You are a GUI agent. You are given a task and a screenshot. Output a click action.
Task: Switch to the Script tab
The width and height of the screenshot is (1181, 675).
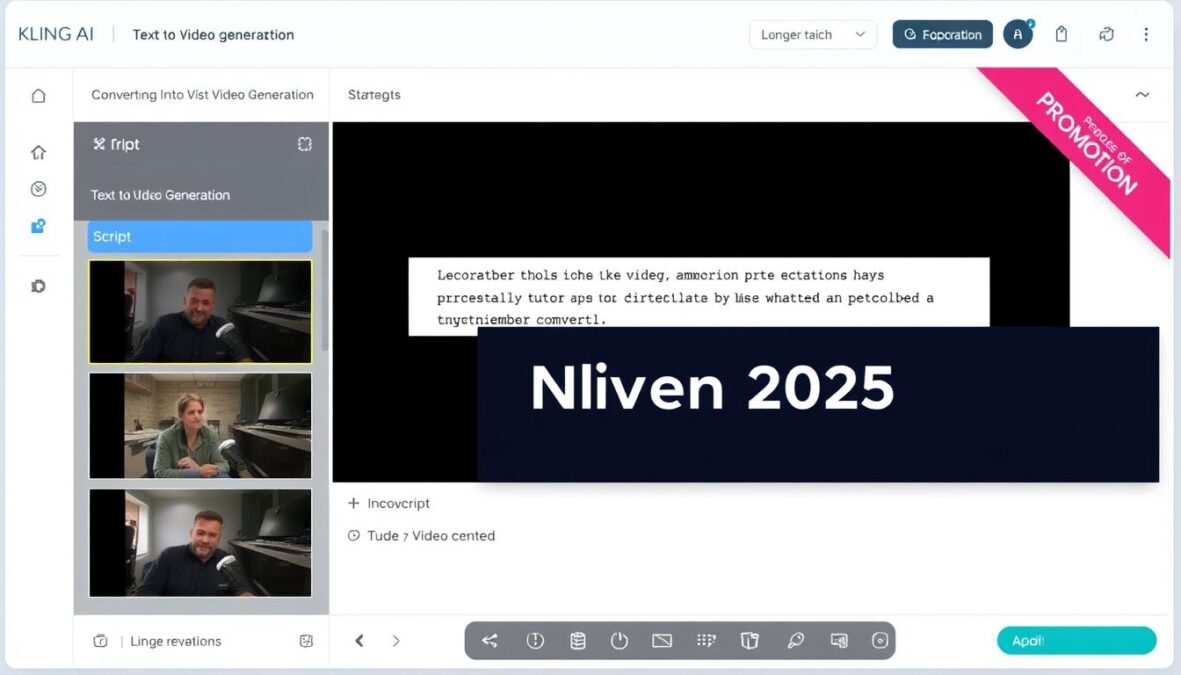199,236
